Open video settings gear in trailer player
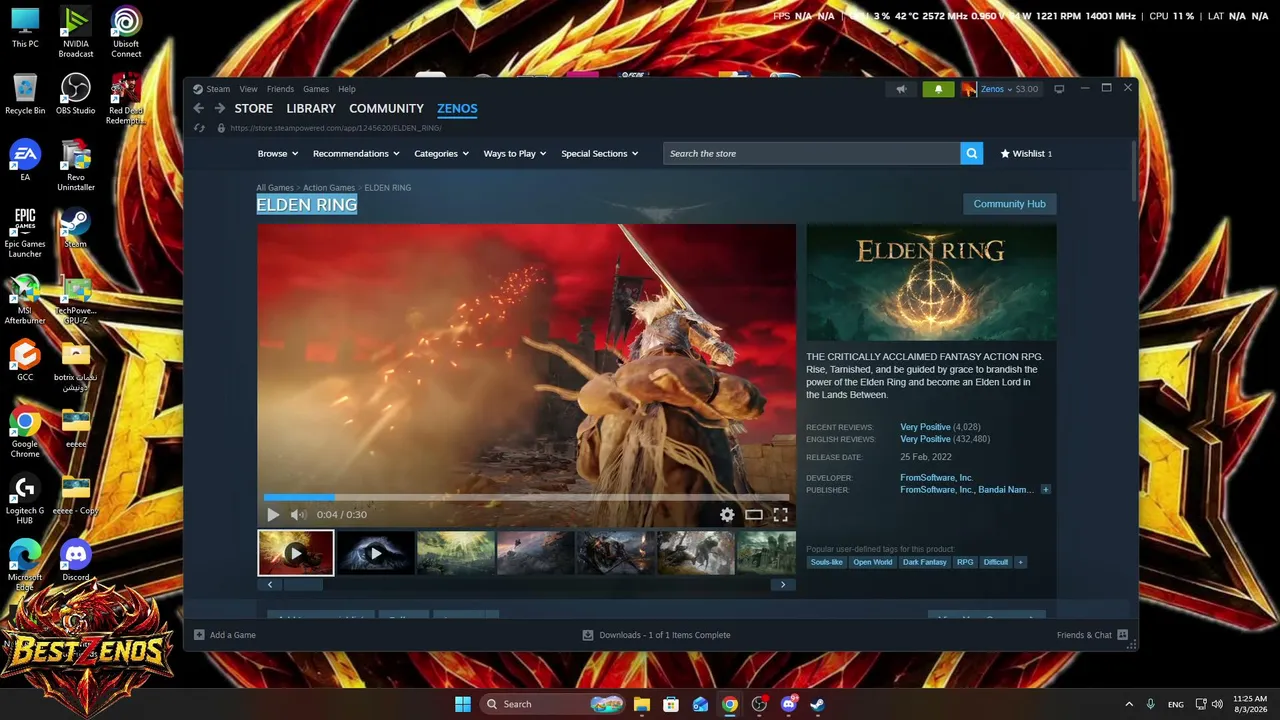The image size is (1280, 720). coord(727,514)
